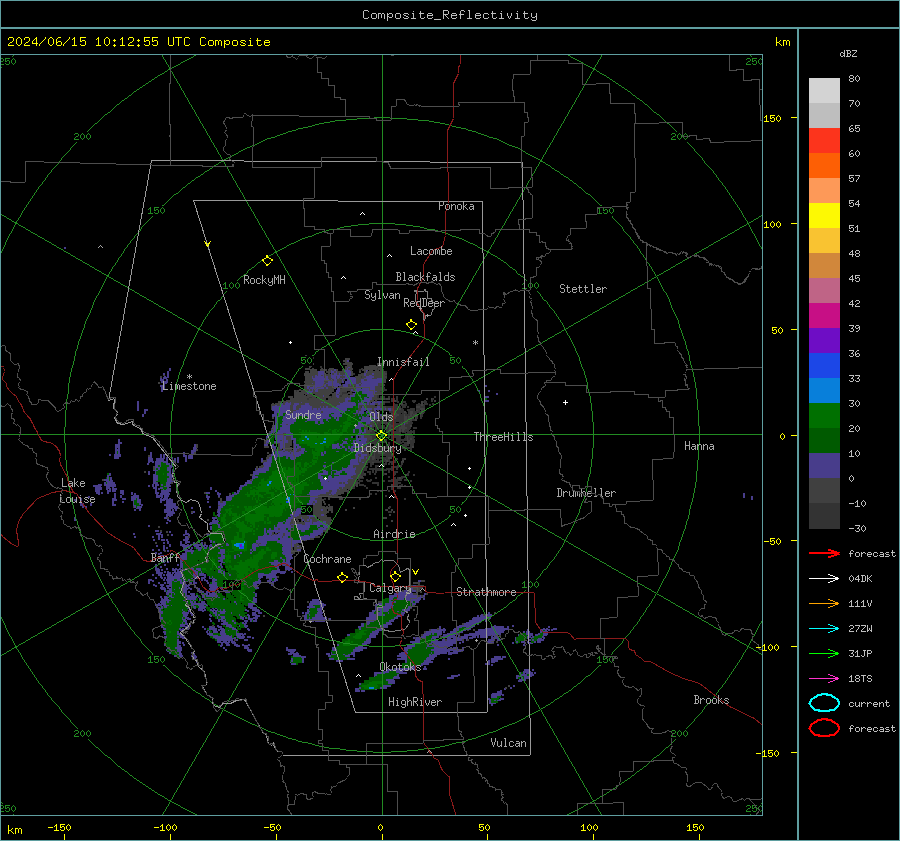900x841 pixels.
Task: Click the green 31JP arrow icon
Action: [824, 653]
